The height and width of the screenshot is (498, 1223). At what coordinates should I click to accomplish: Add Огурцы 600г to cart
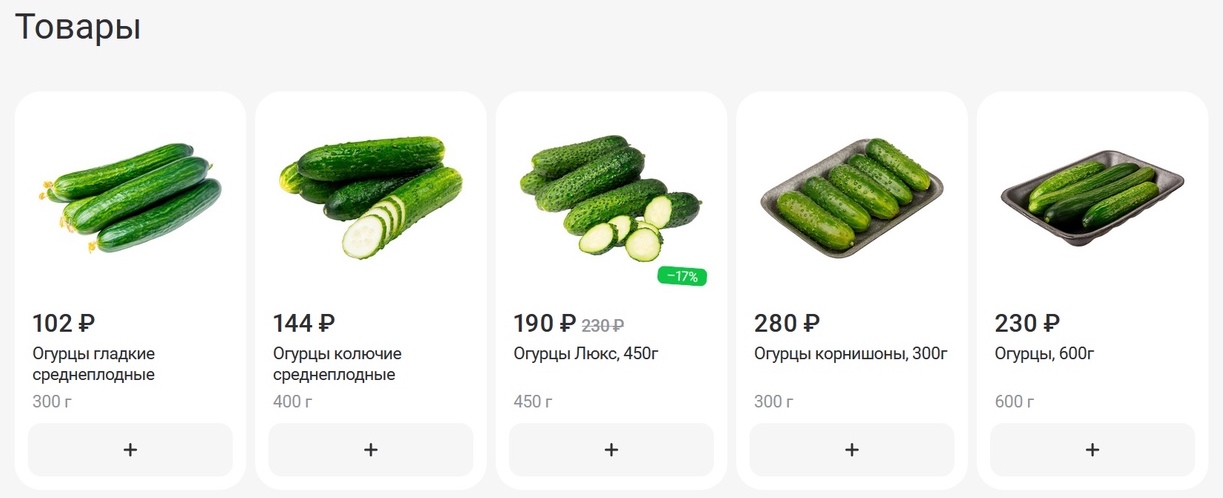[1092, 450]
